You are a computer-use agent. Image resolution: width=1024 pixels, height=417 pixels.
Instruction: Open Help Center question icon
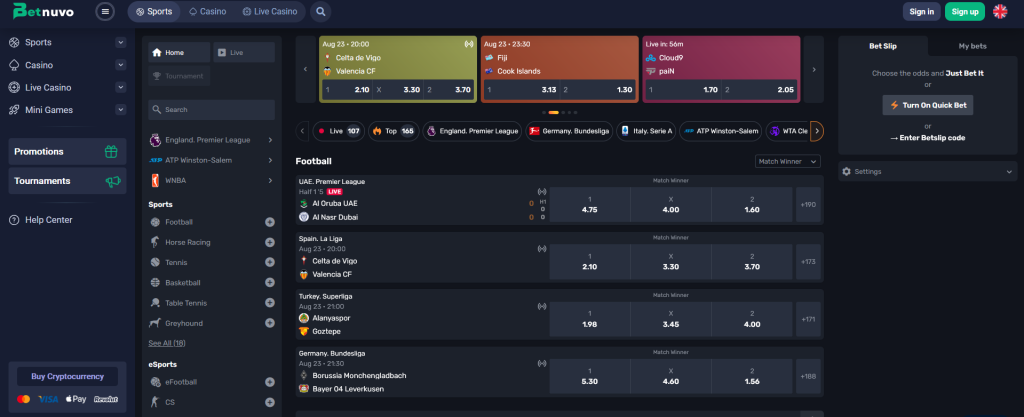pos(14,220)
